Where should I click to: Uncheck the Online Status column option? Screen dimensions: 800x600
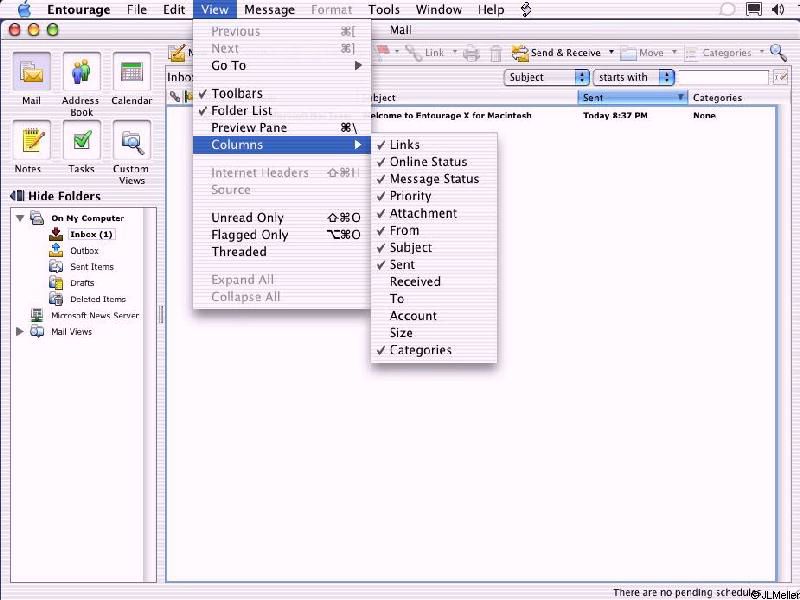coord(434,162)
